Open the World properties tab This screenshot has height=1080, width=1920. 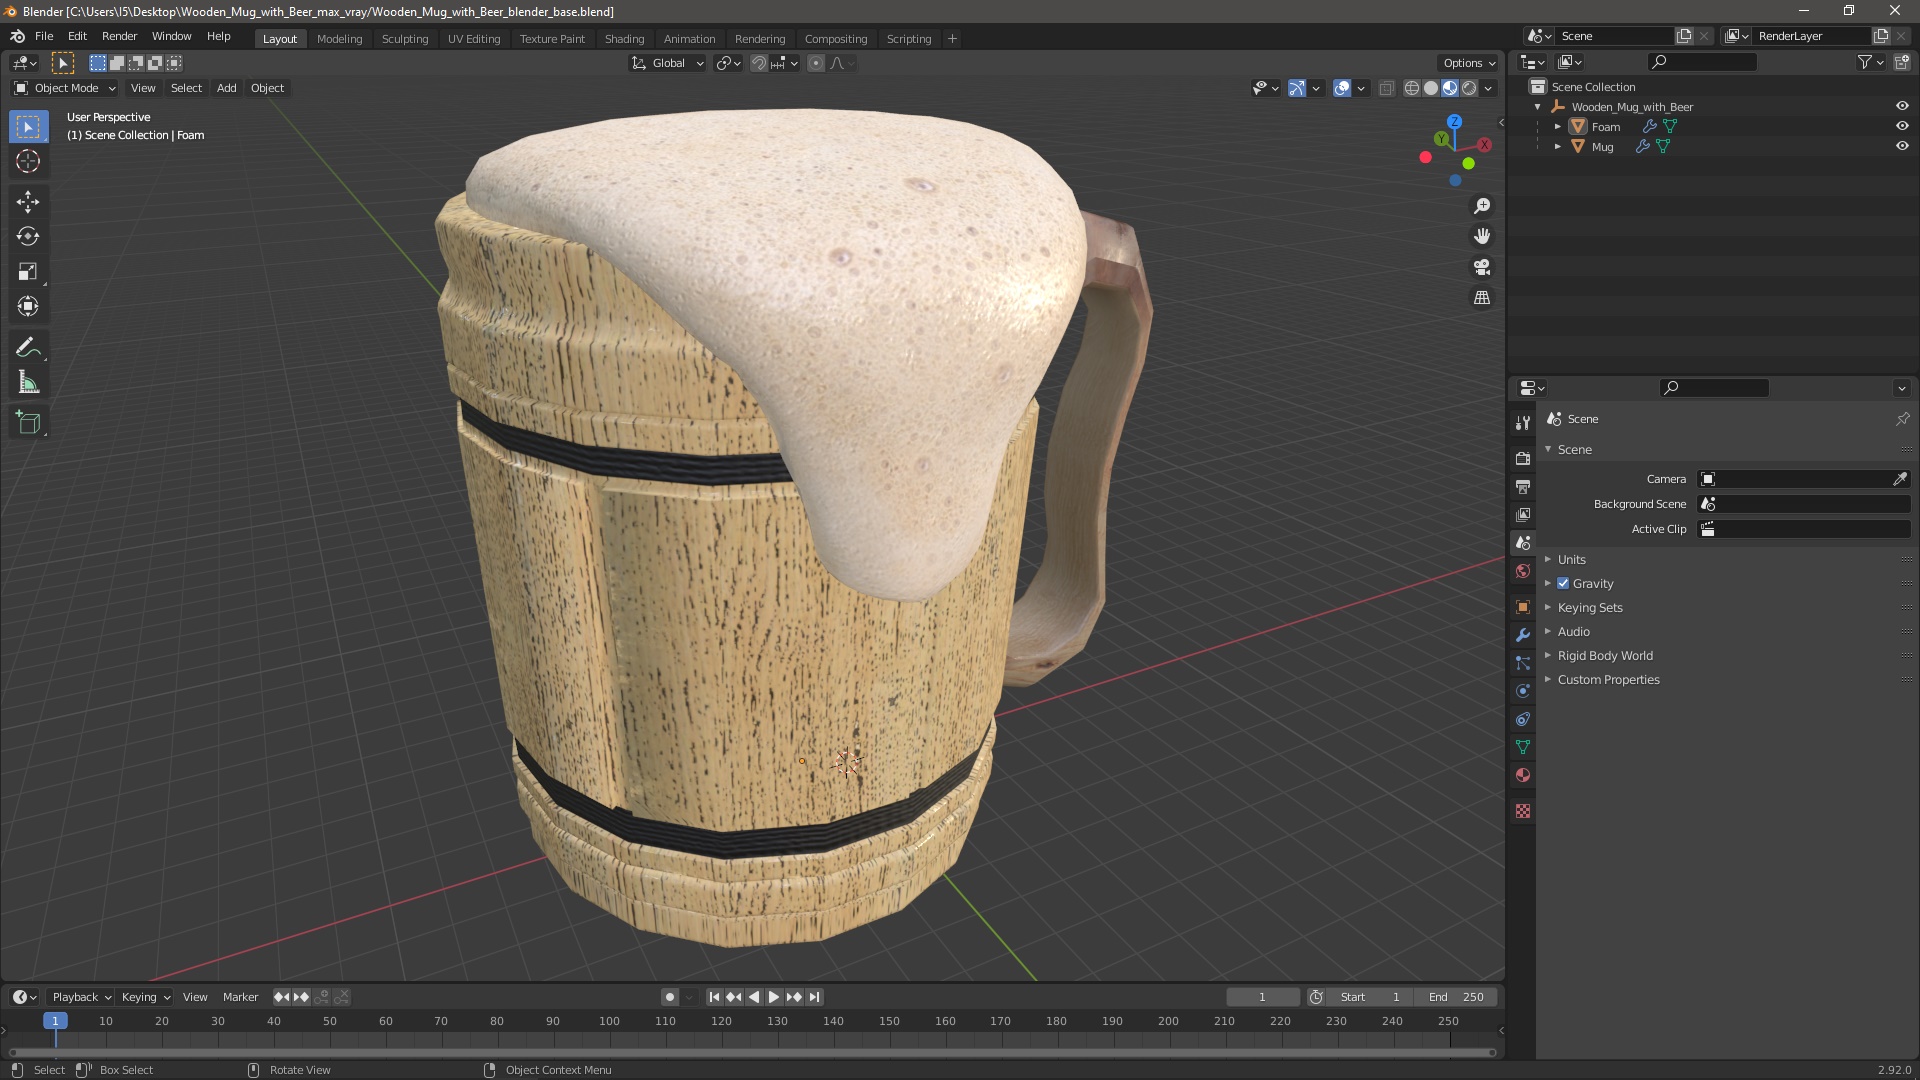coord(1523,571)
